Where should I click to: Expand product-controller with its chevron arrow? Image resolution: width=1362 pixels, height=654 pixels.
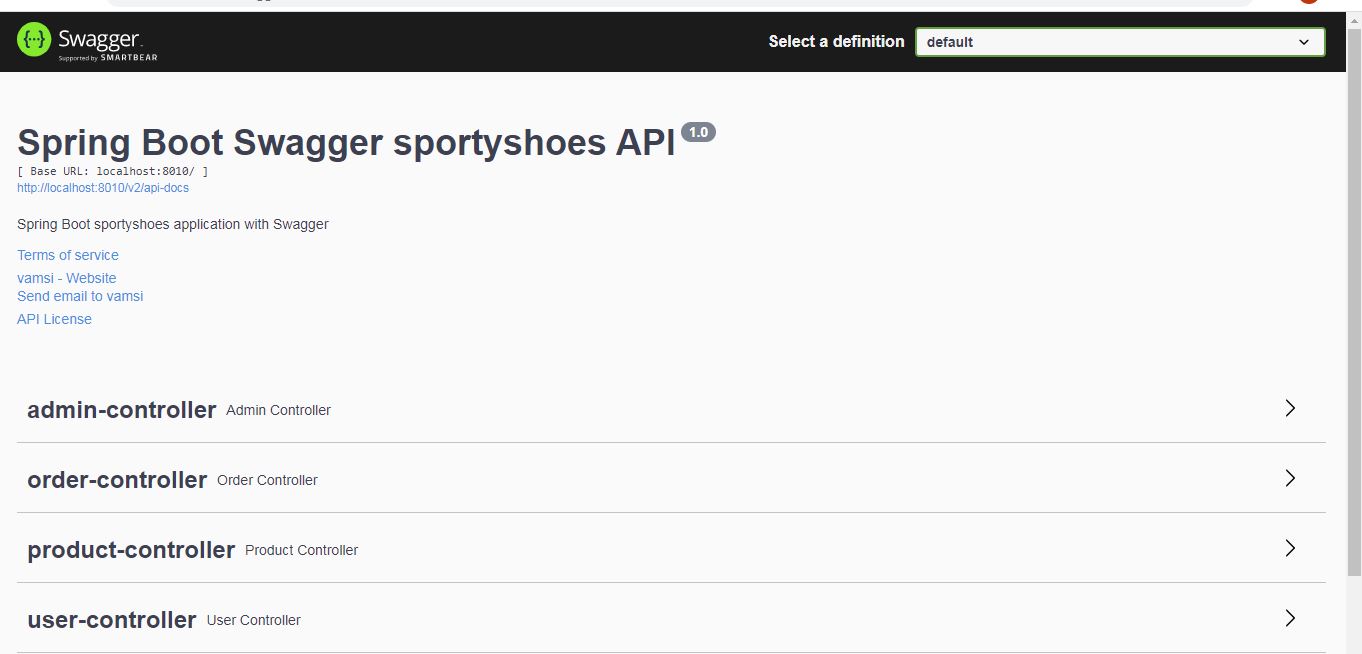coord(1290,548)
